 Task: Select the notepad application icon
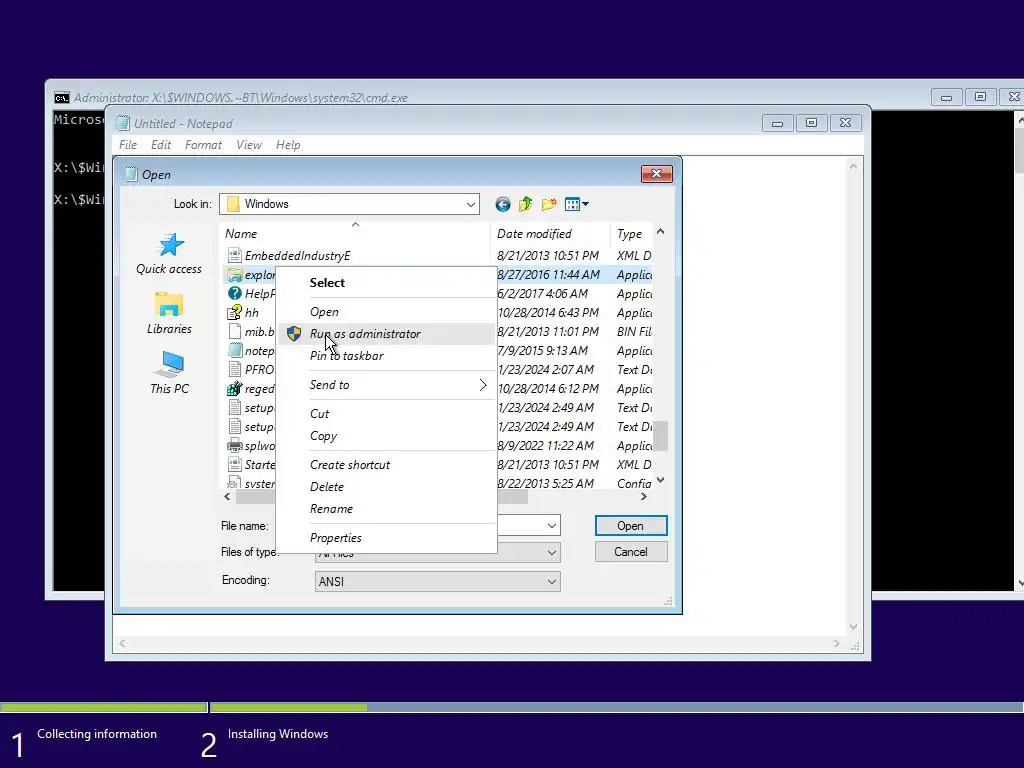point(234,351)
